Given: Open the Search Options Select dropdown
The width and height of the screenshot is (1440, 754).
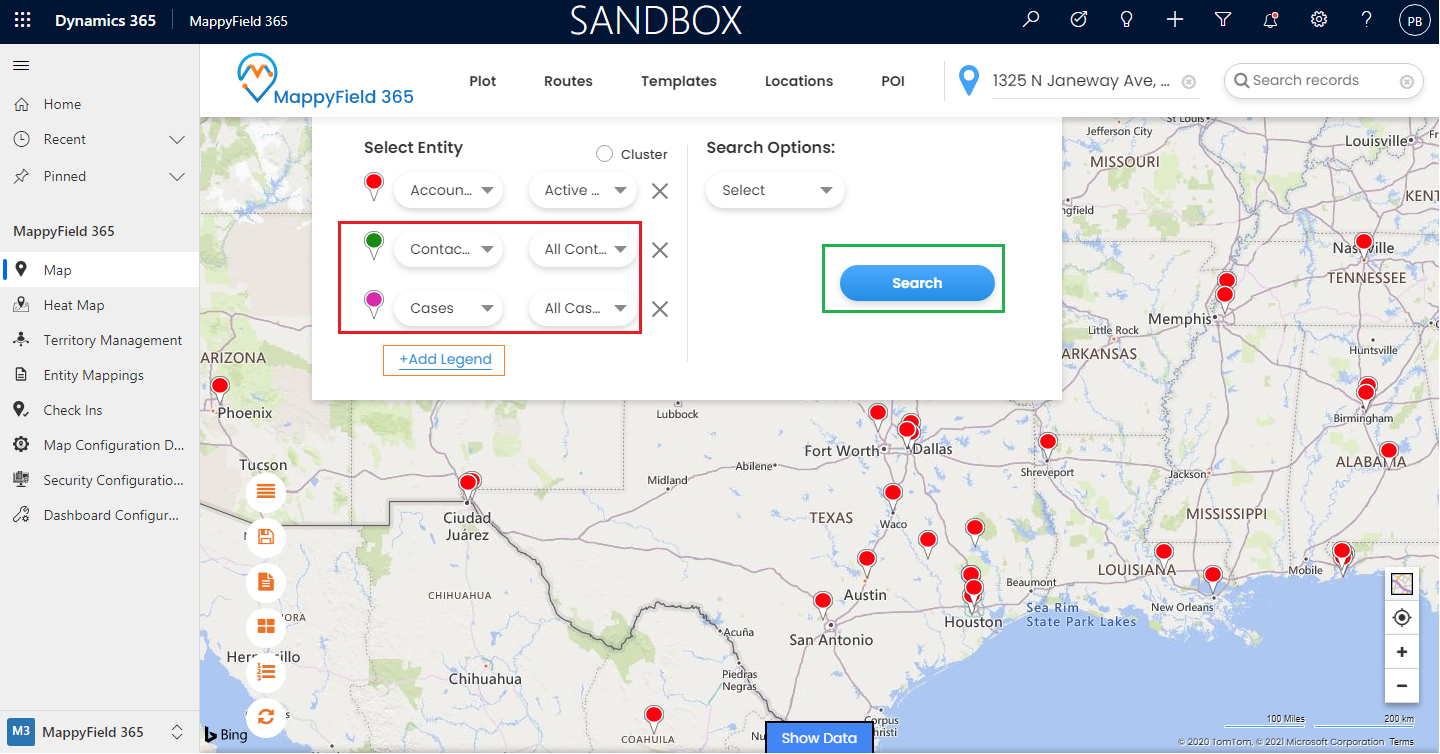Looking at the screenshot, I should point(775,190).
